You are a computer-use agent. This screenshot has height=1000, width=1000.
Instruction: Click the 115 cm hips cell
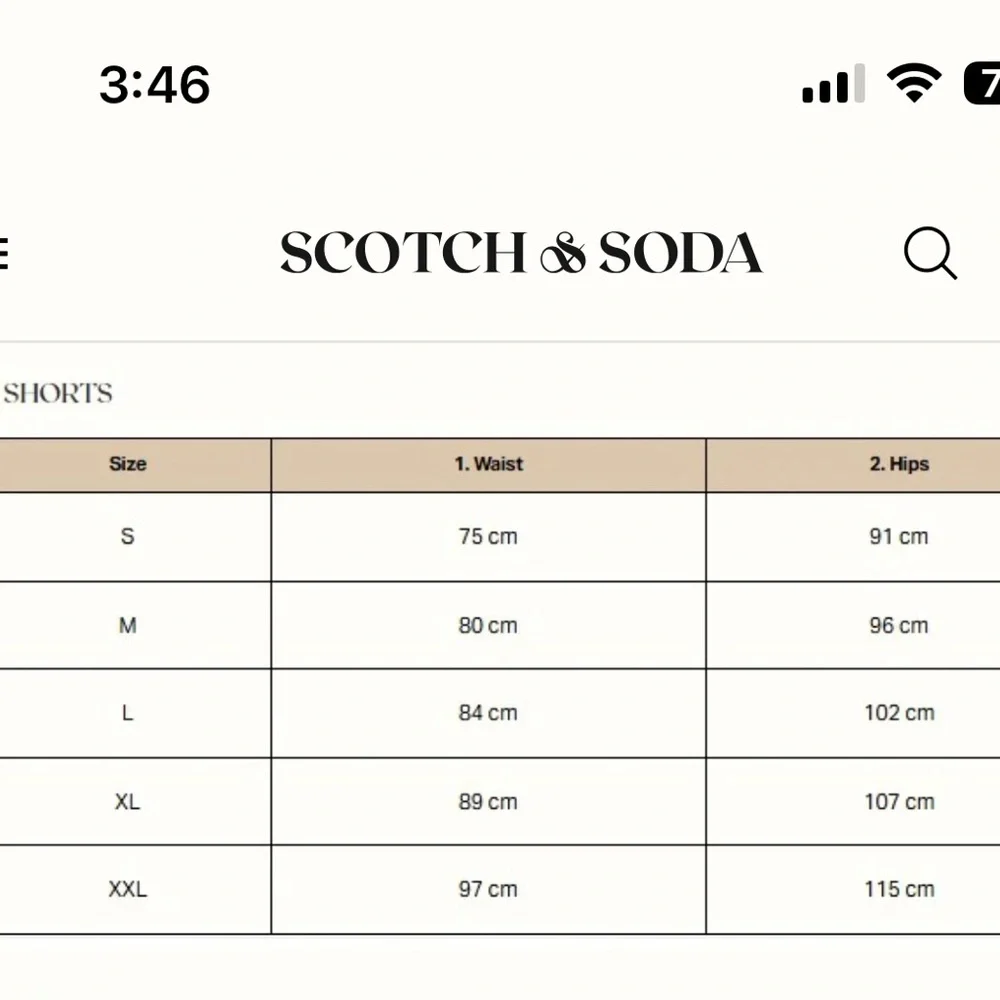899,889
